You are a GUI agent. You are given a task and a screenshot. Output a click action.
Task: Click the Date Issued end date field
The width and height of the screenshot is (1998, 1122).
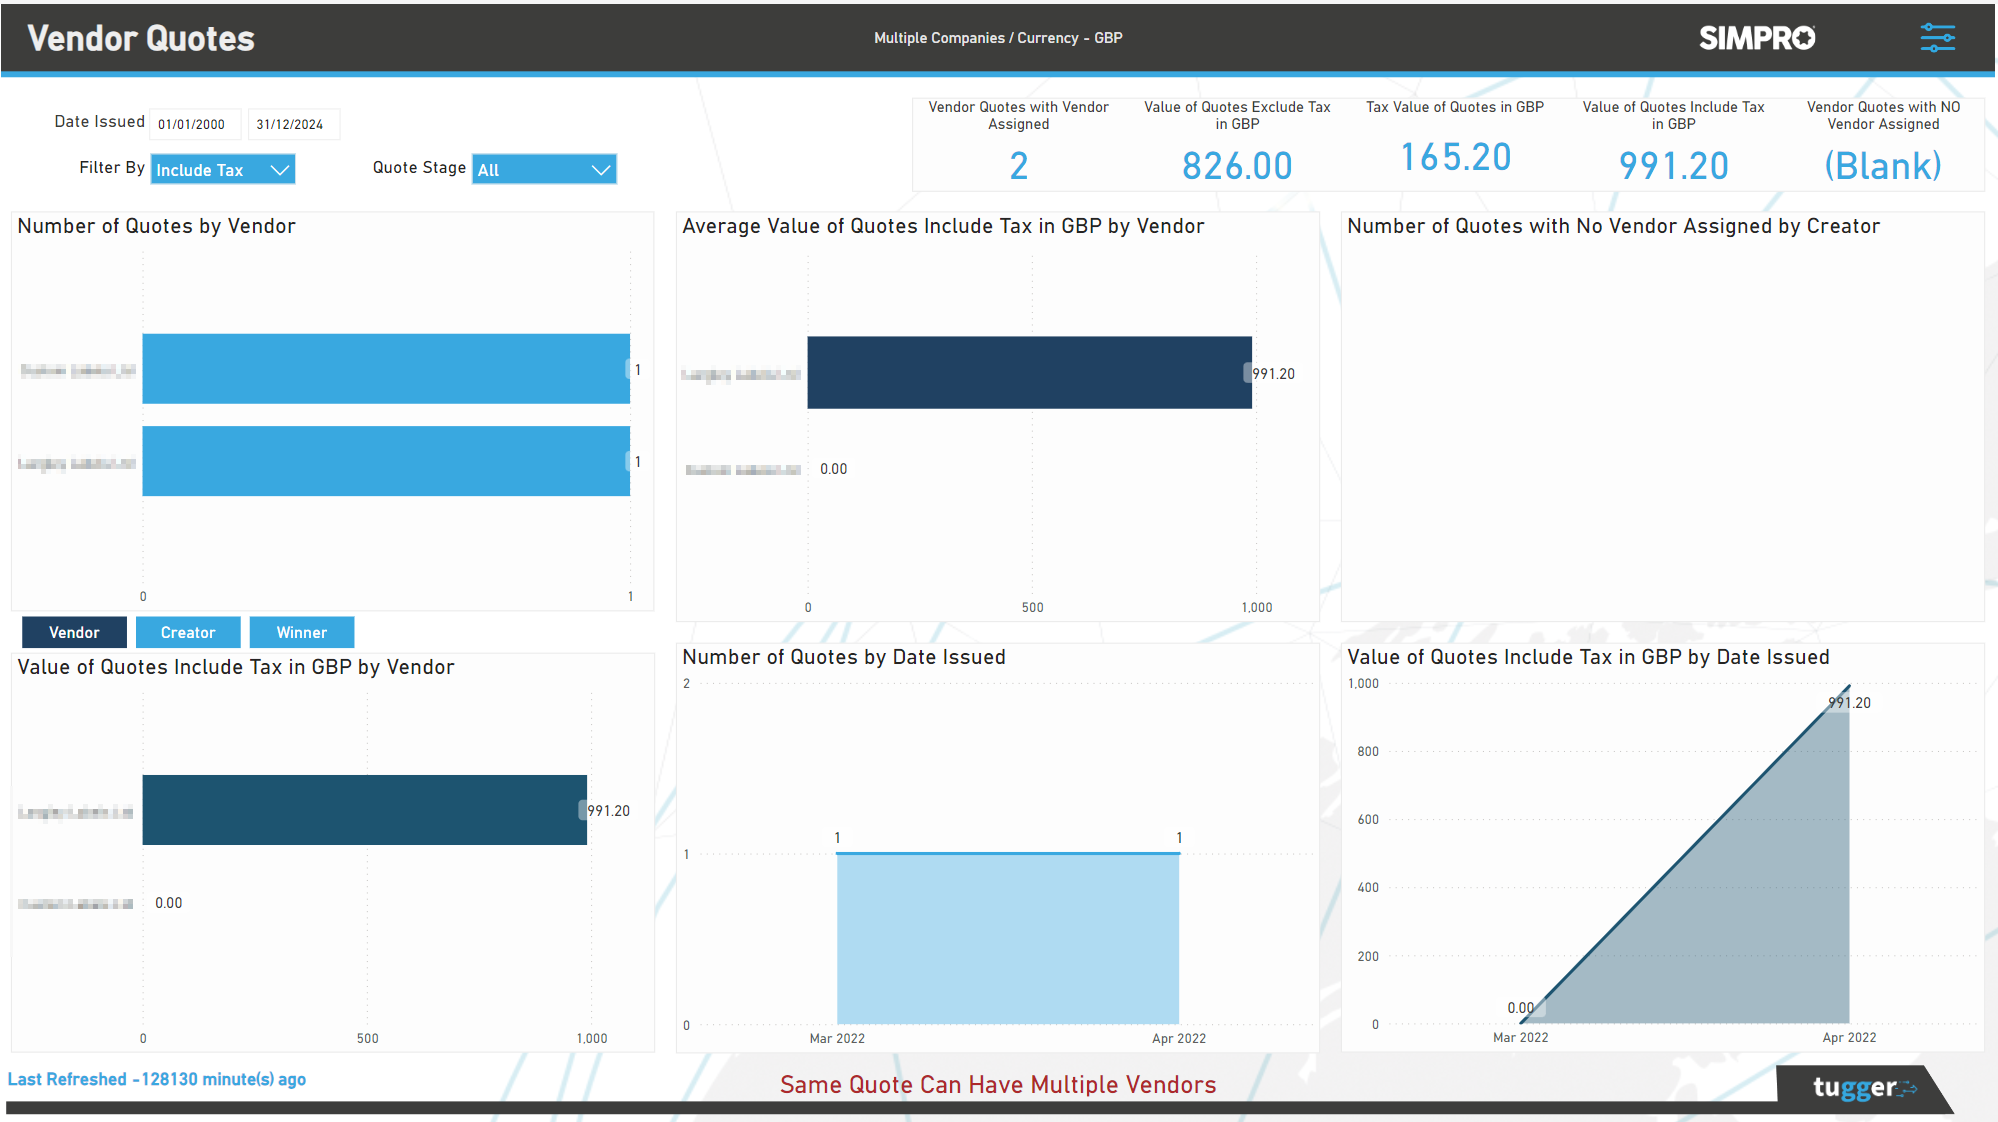(293, 123)
